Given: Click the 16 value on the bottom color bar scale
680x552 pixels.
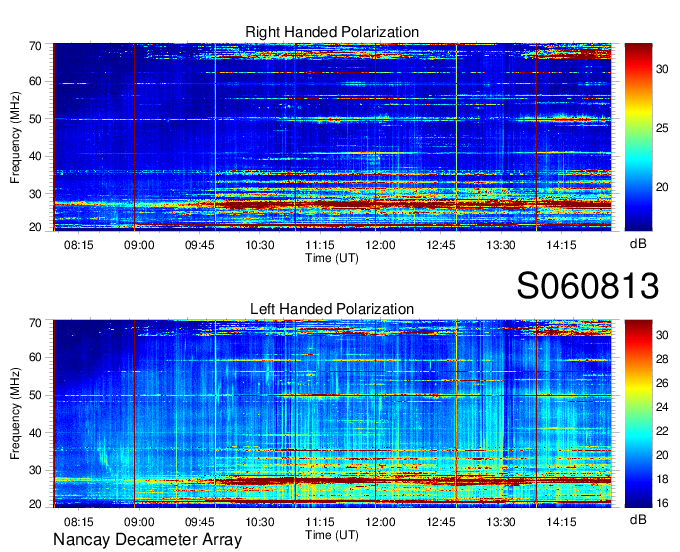Looking at the screenshot, I should (662, 503).
